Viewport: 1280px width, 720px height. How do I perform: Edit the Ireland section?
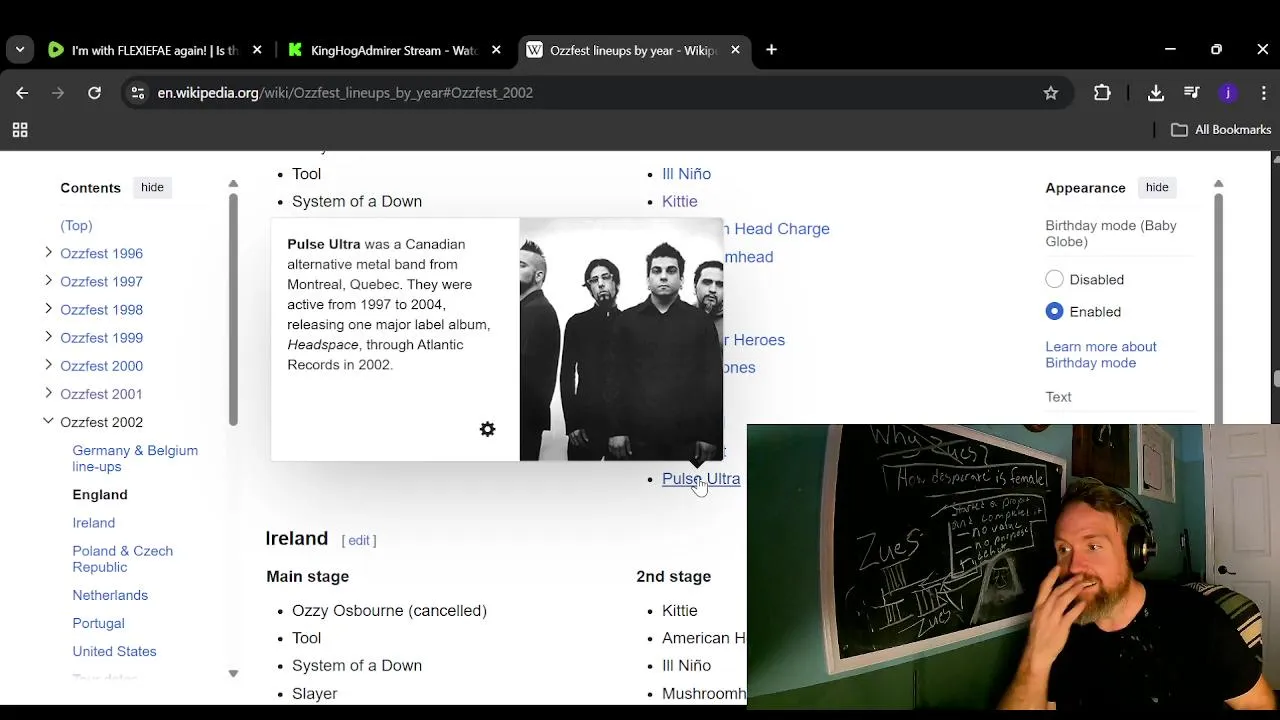pyautogui.click(x=359, y=540)
